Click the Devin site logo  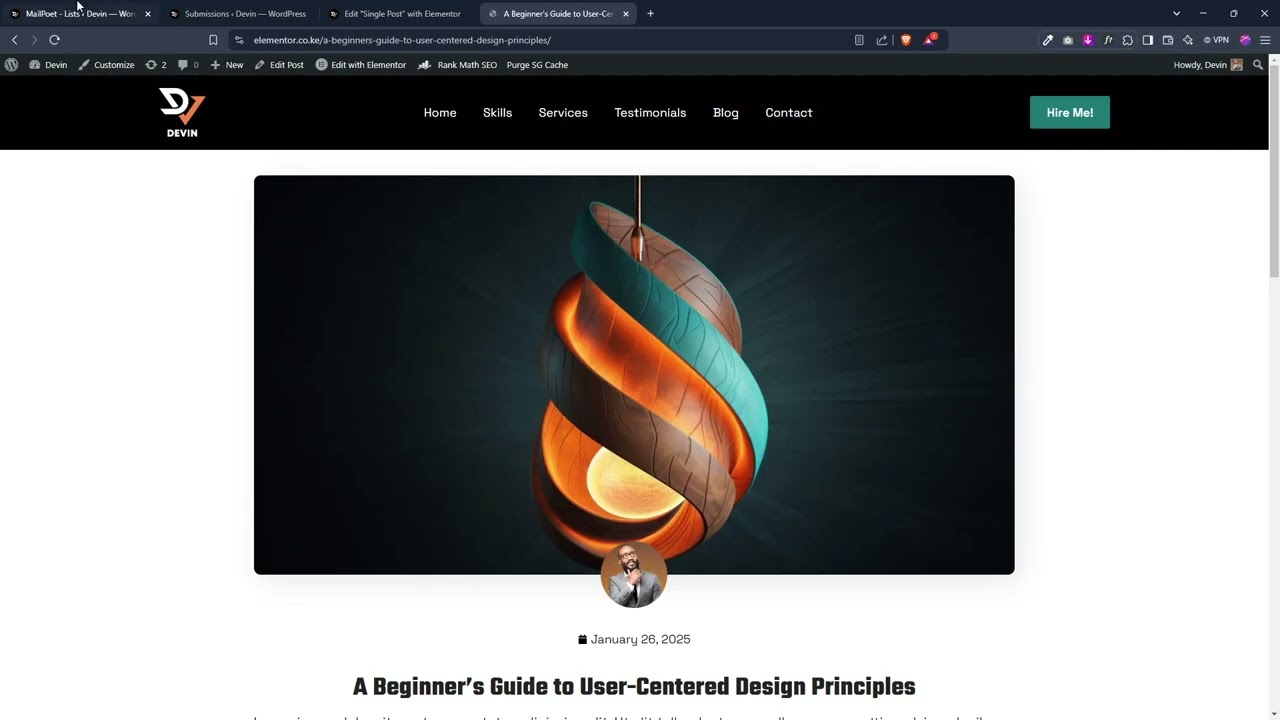pyautogui.click(x=182, y=112)
